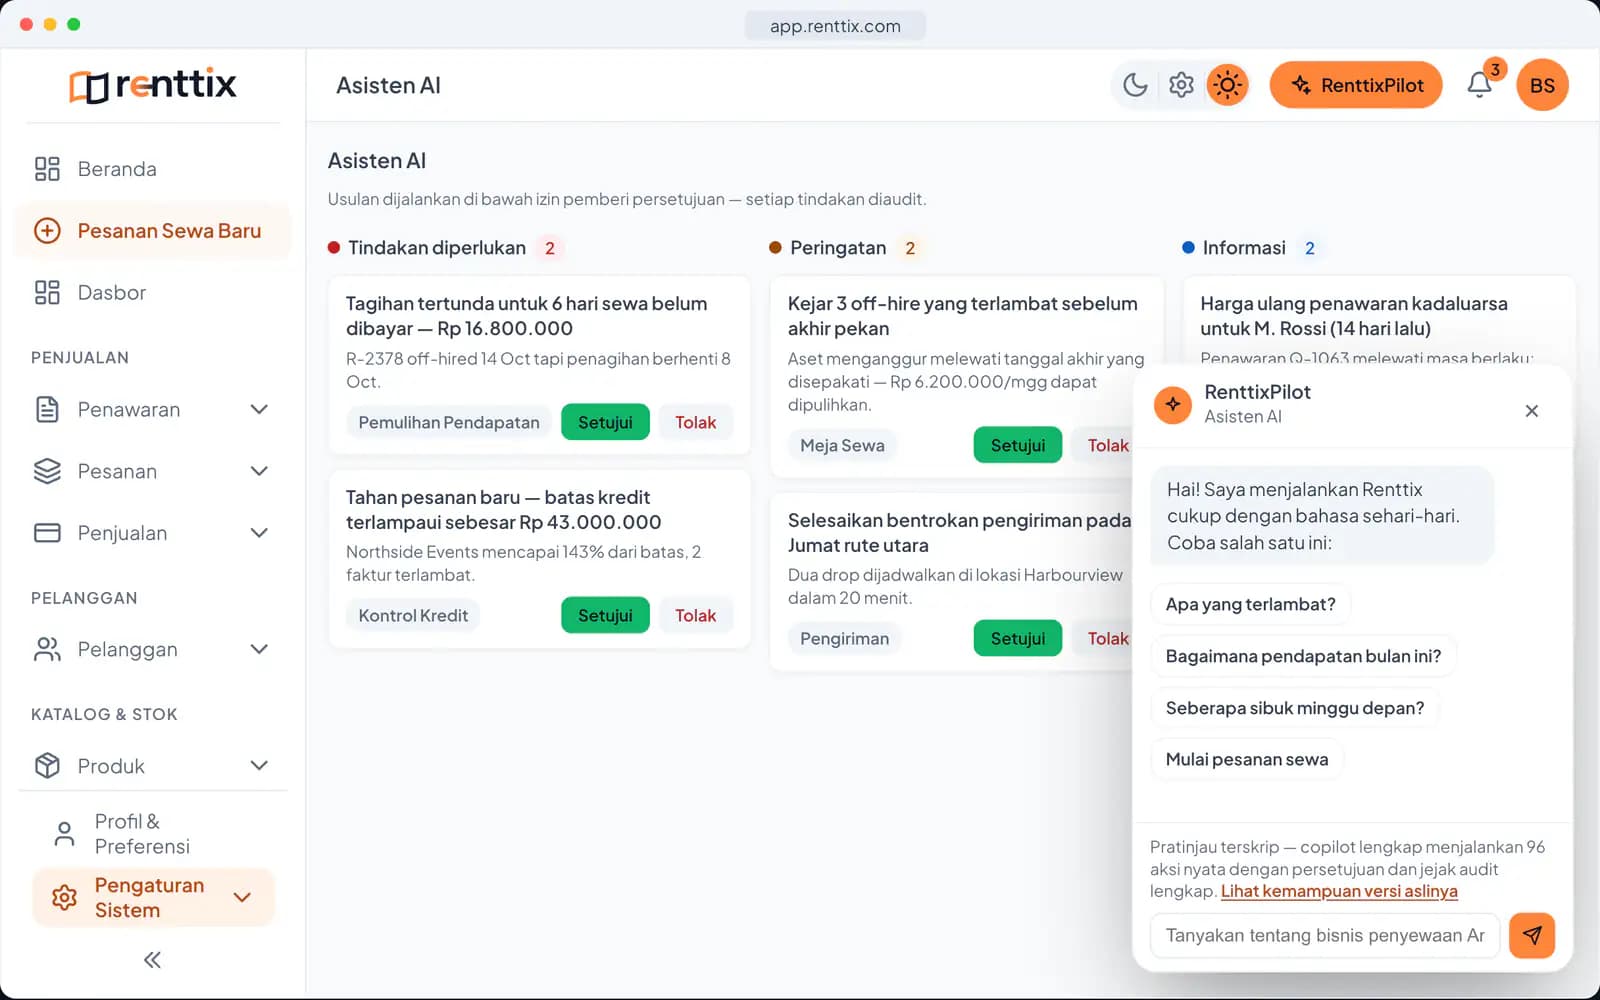Click the Penjualan card icon
The width and height of the screenshot is (1600, 1000).
tap(47, 533)
